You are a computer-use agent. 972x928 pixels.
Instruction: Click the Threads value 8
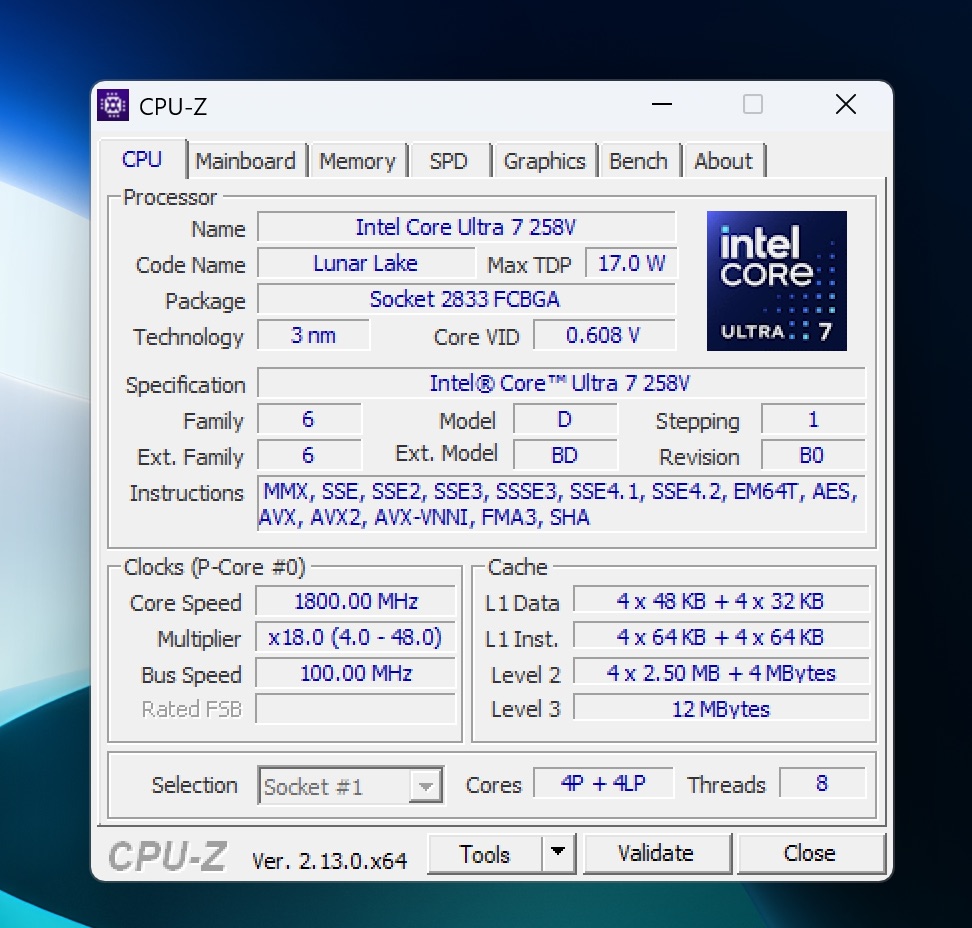coord(822,784)
